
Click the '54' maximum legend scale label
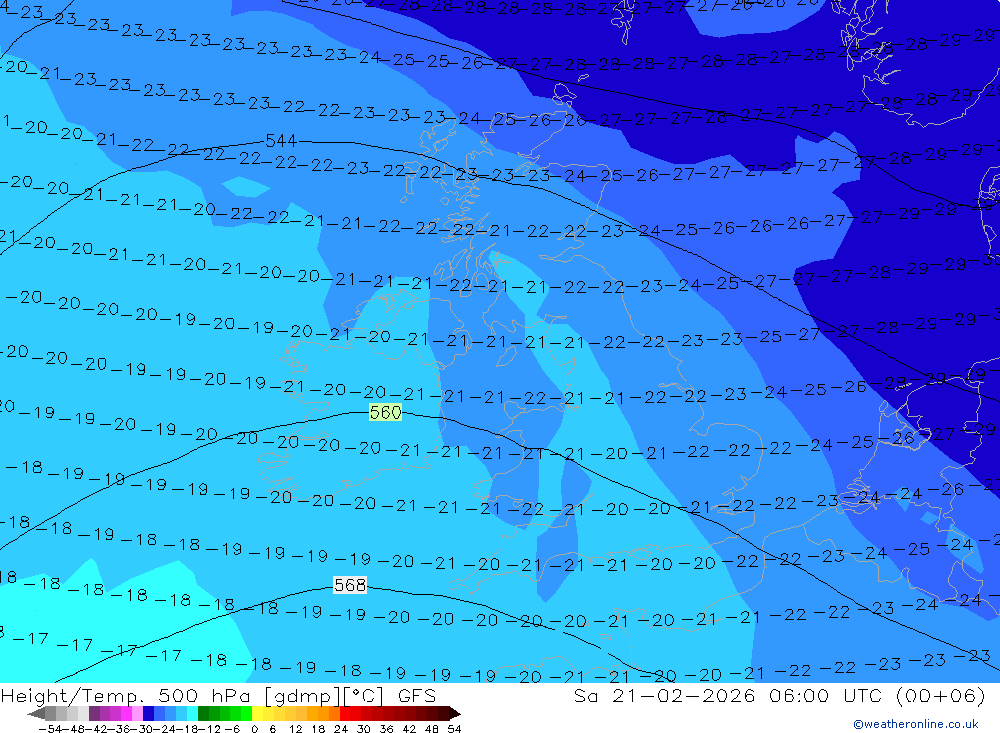[x=454, y=729]
